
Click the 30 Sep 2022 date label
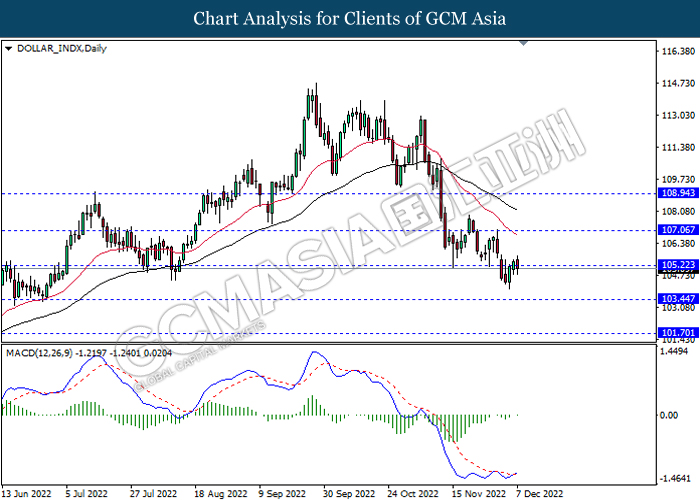click(x=349, y=494)
